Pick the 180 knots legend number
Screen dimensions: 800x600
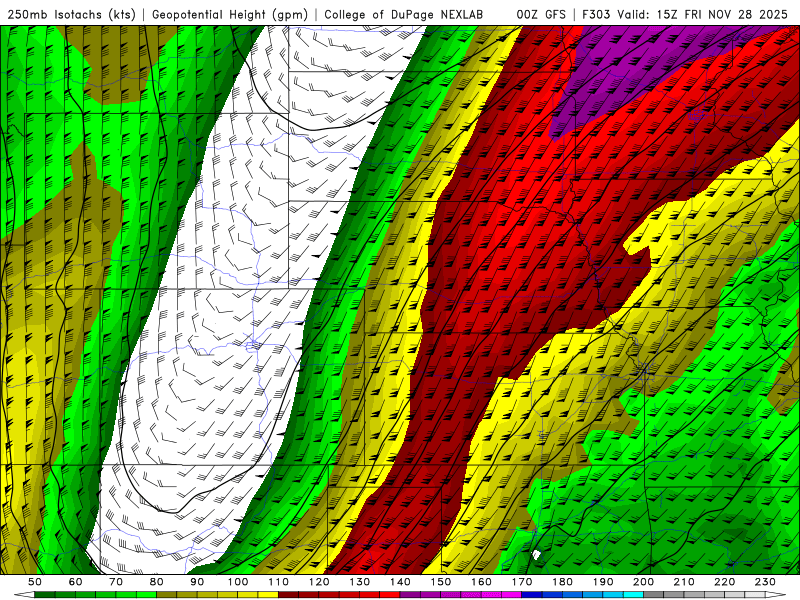coord(562,582)
